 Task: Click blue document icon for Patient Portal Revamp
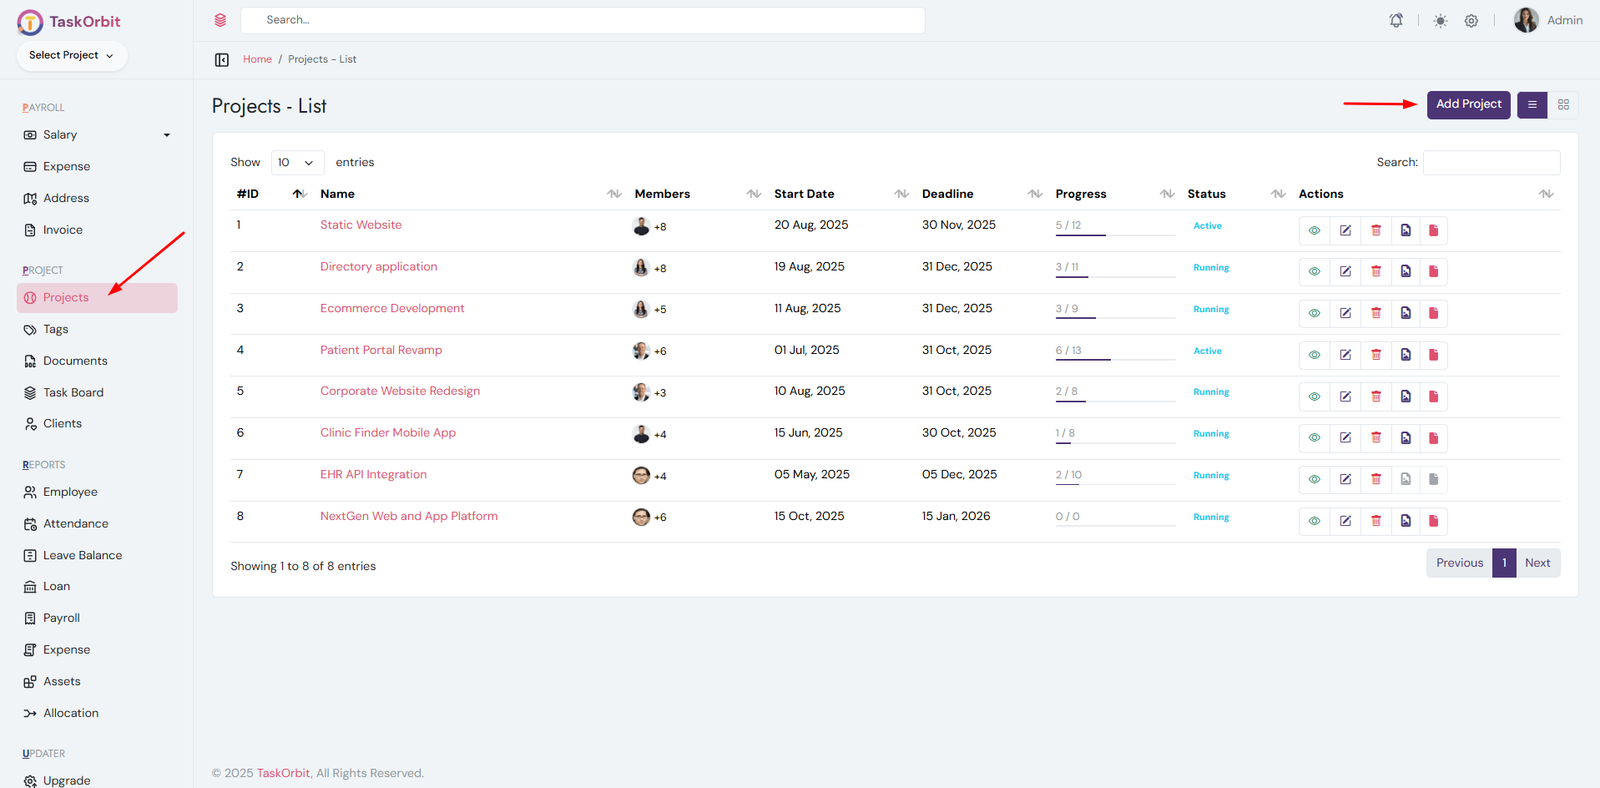click(1405, 355)
